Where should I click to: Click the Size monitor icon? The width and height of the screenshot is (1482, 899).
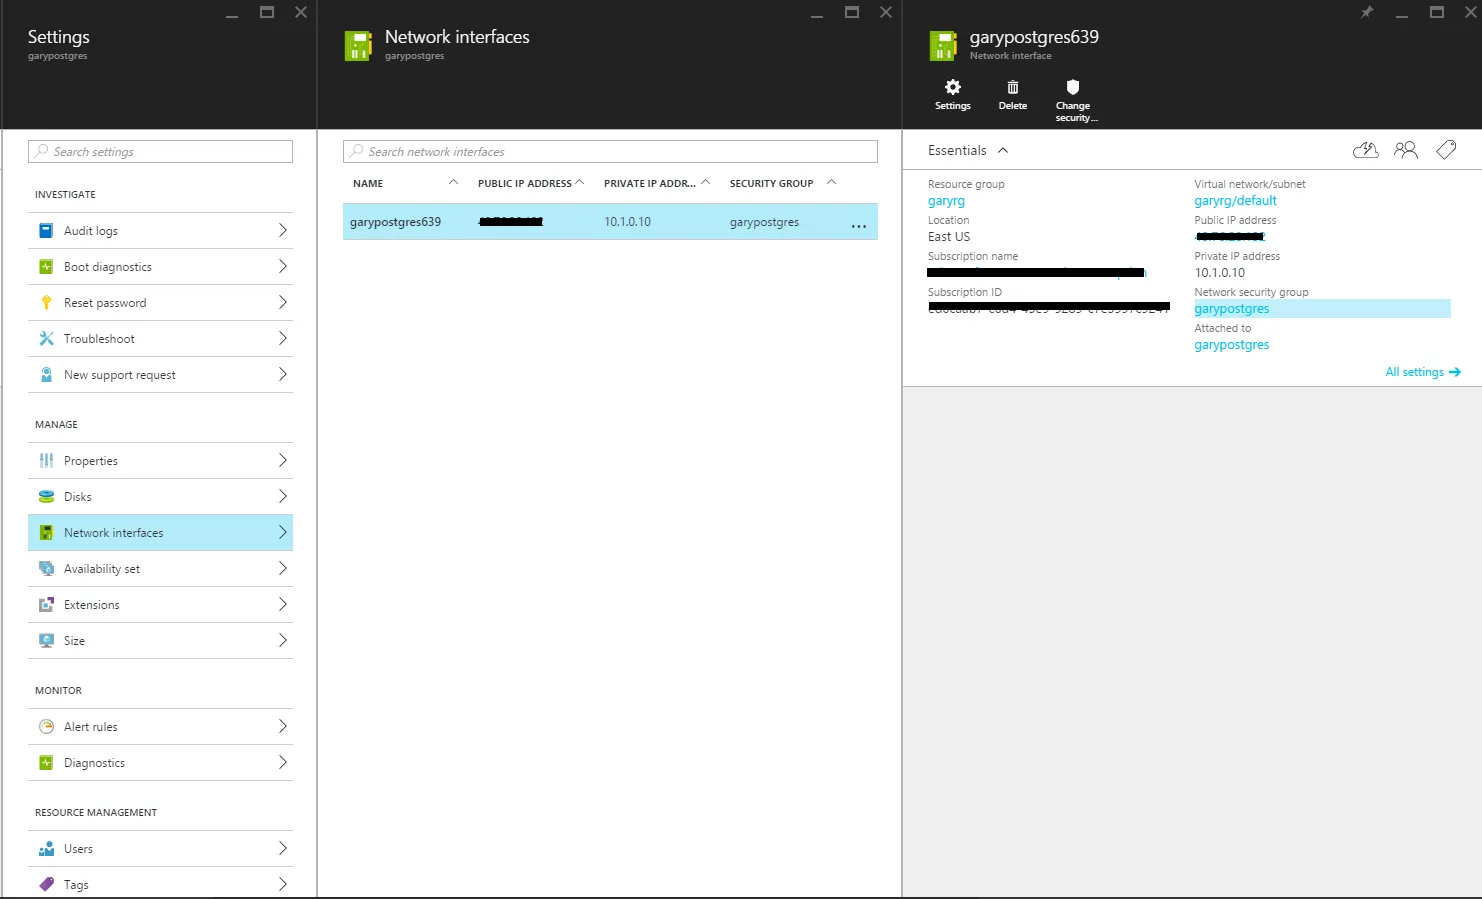(x=46, y=641)
